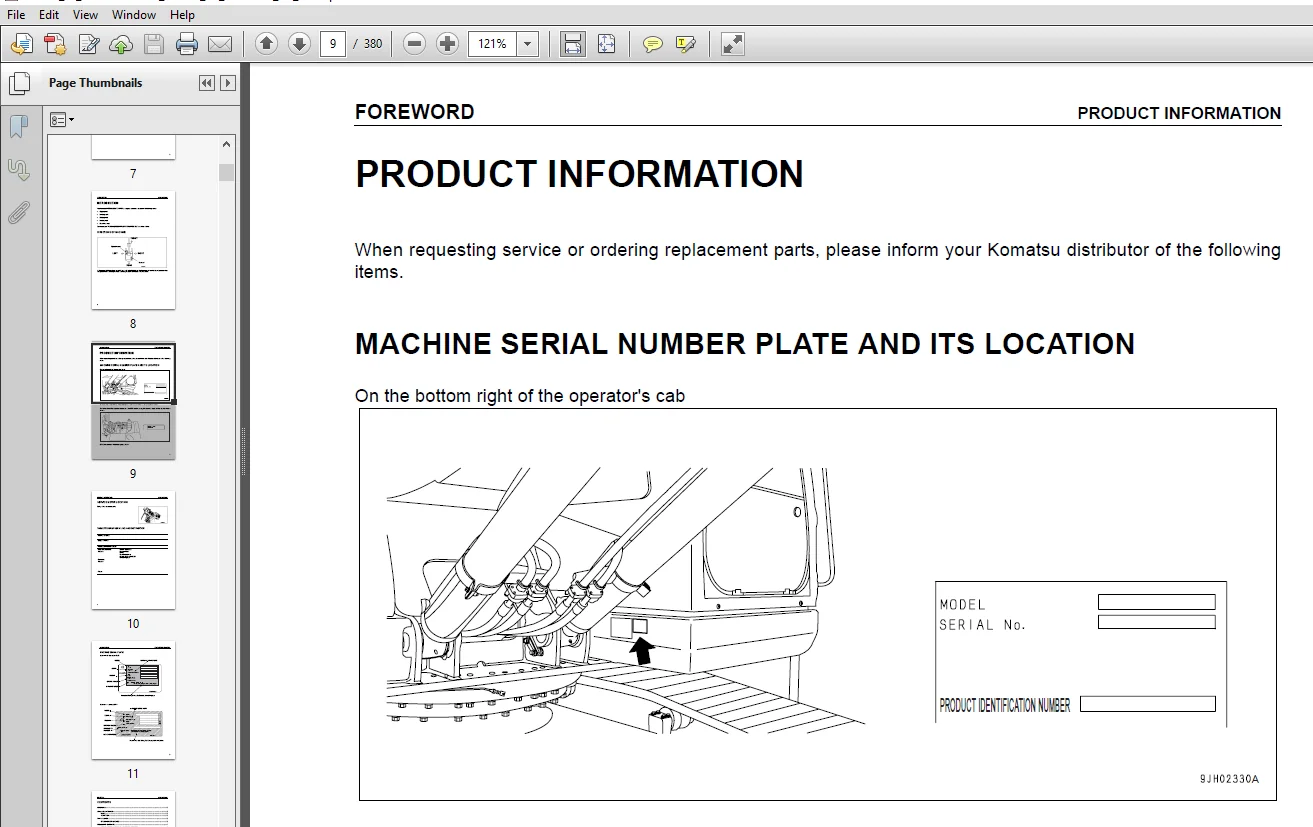Toggle Fit Width scrolling mode
1313x827 pixels.
pyautogui.click(x=572, y=44)
